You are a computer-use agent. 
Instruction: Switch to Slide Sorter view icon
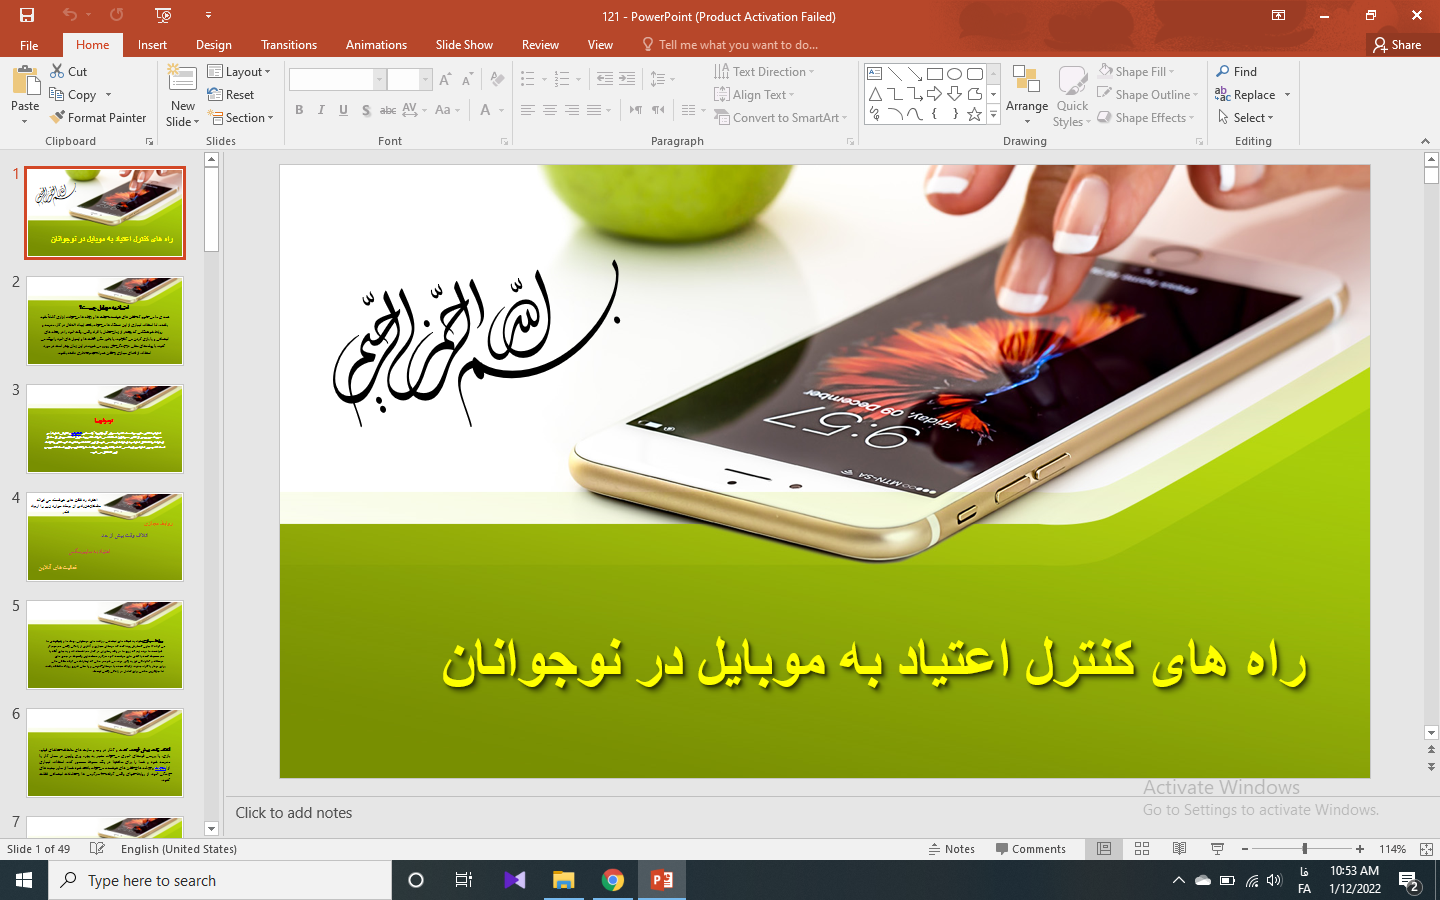click(1142, 849)
